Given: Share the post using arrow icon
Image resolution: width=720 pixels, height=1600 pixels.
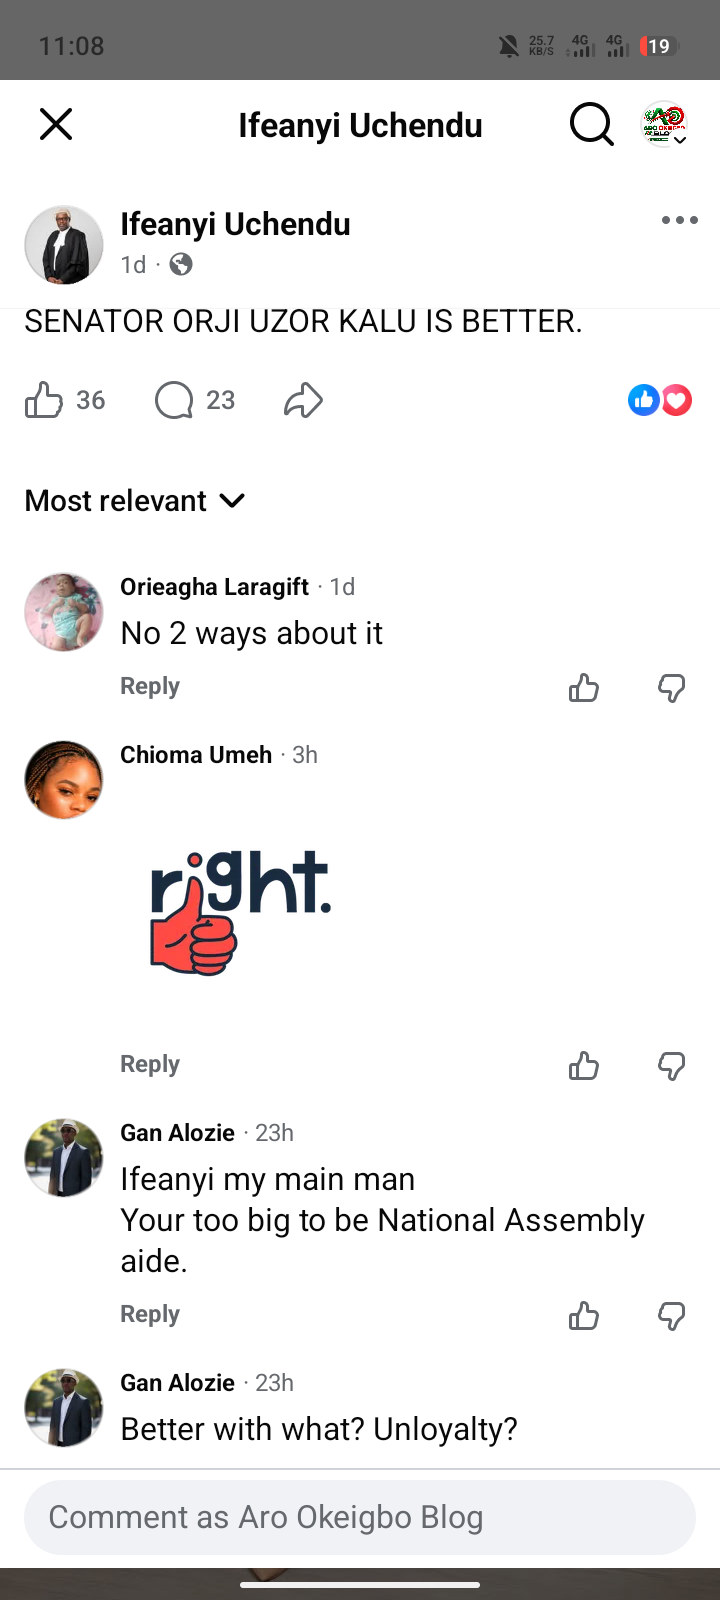Looking at the screenshot, I should point(303,400).
